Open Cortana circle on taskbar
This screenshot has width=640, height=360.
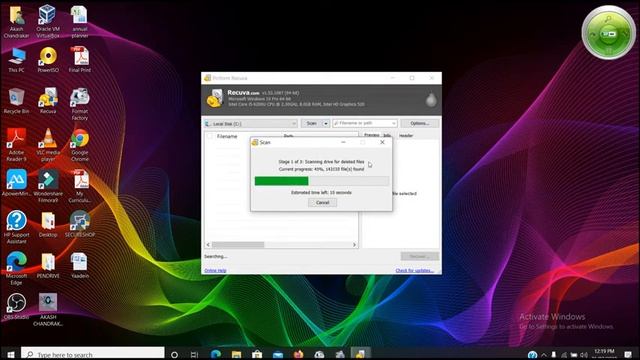(174, 354)
